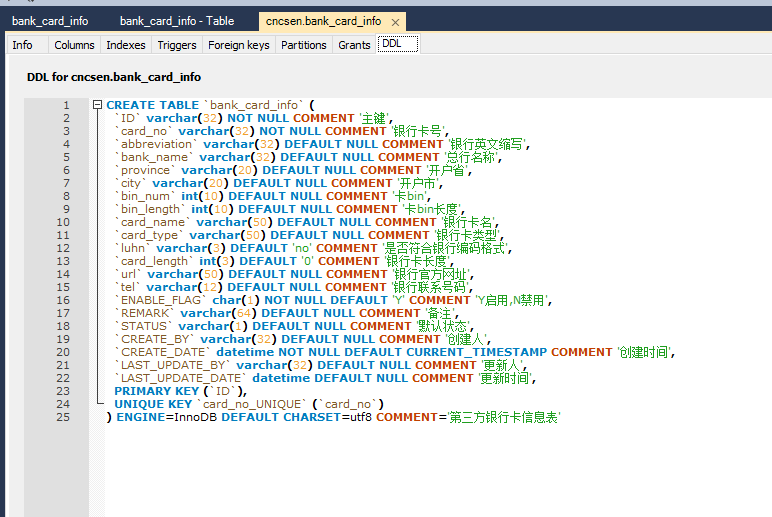This screenshot has width=772, height=517.
Task: Close the cncsen.bank_card_info tab
Action: [396, 22]
